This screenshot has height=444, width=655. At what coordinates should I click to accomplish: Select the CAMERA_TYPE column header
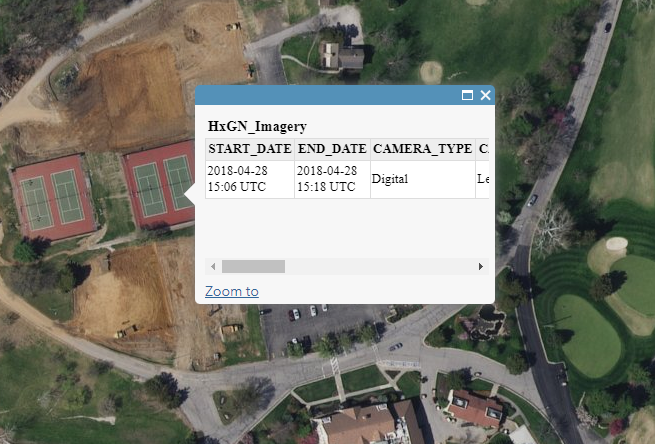click(421, 149)
